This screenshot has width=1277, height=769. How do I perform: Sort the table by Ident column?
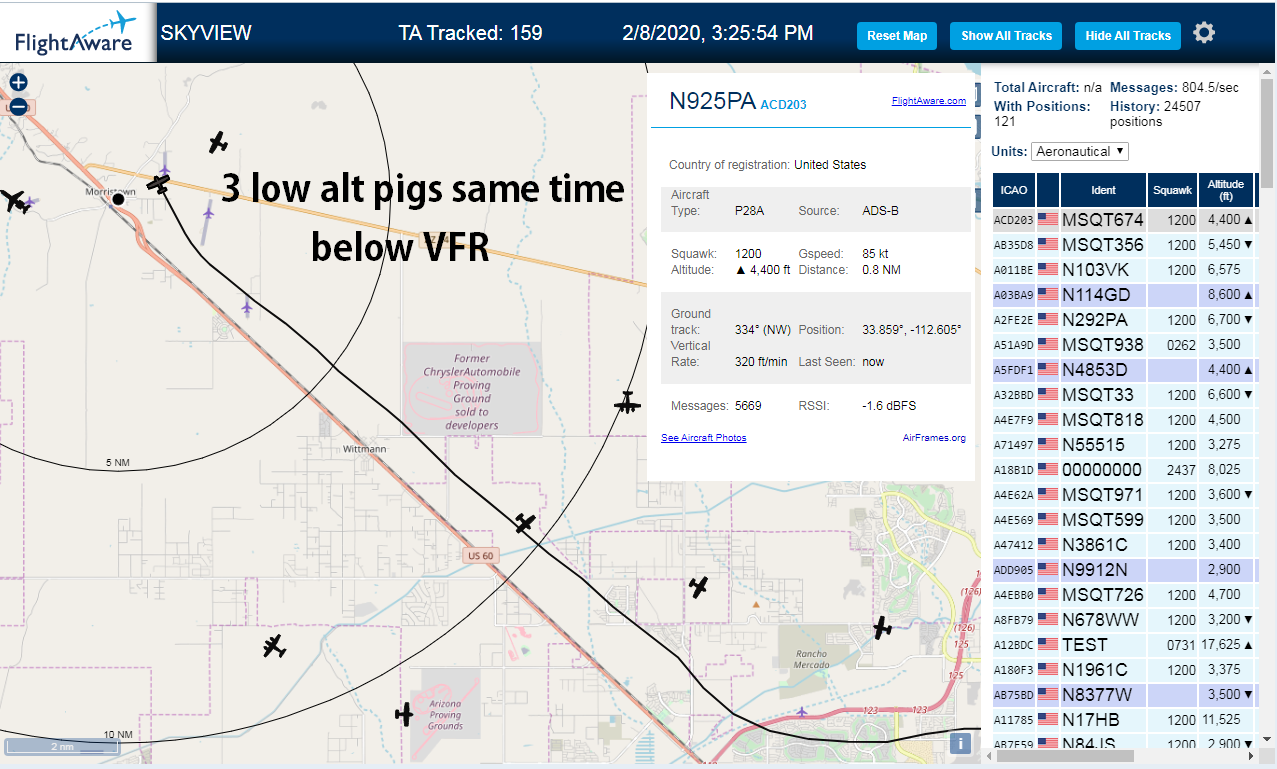click(1104, 189)
